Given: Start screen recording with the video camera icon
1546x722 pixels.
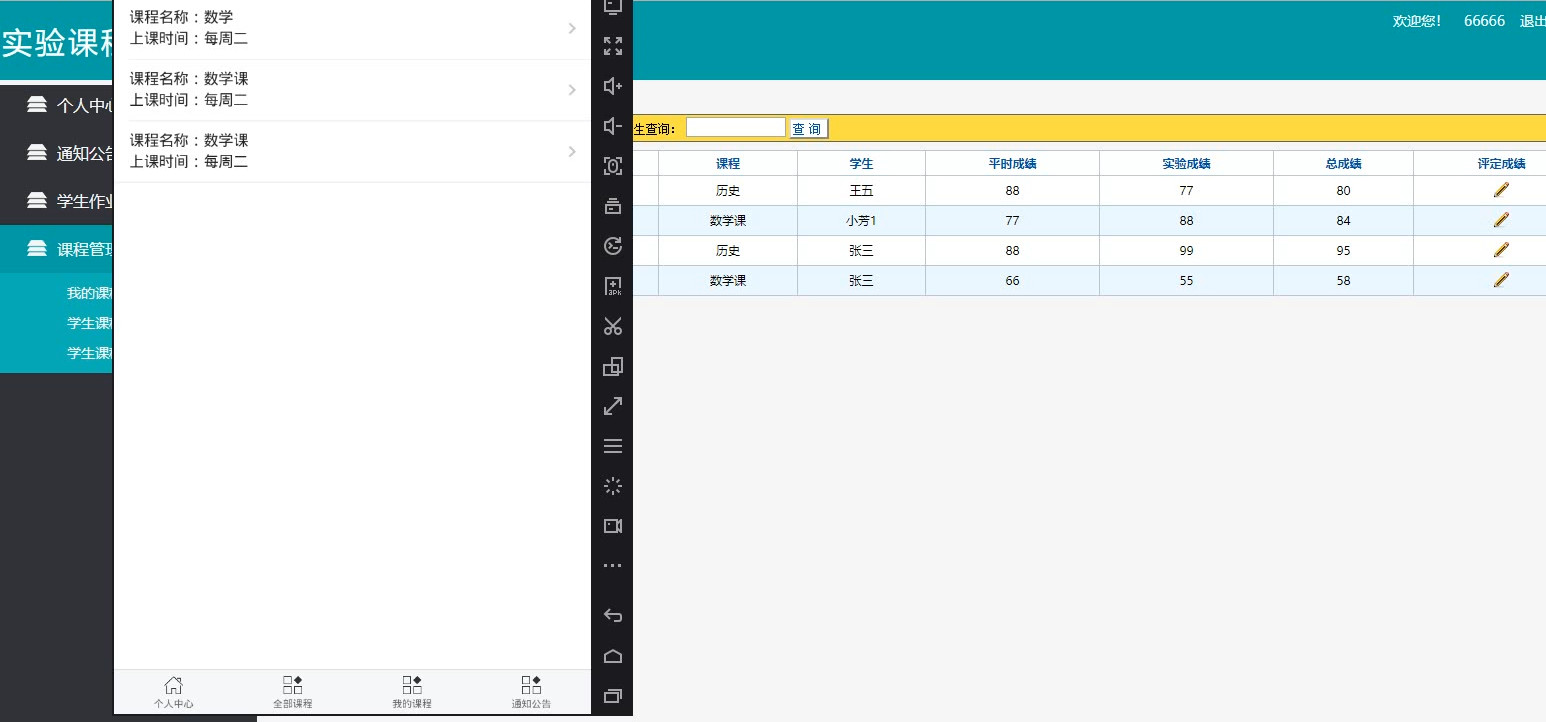Looking at the screenshot, I should pos(613,526).
